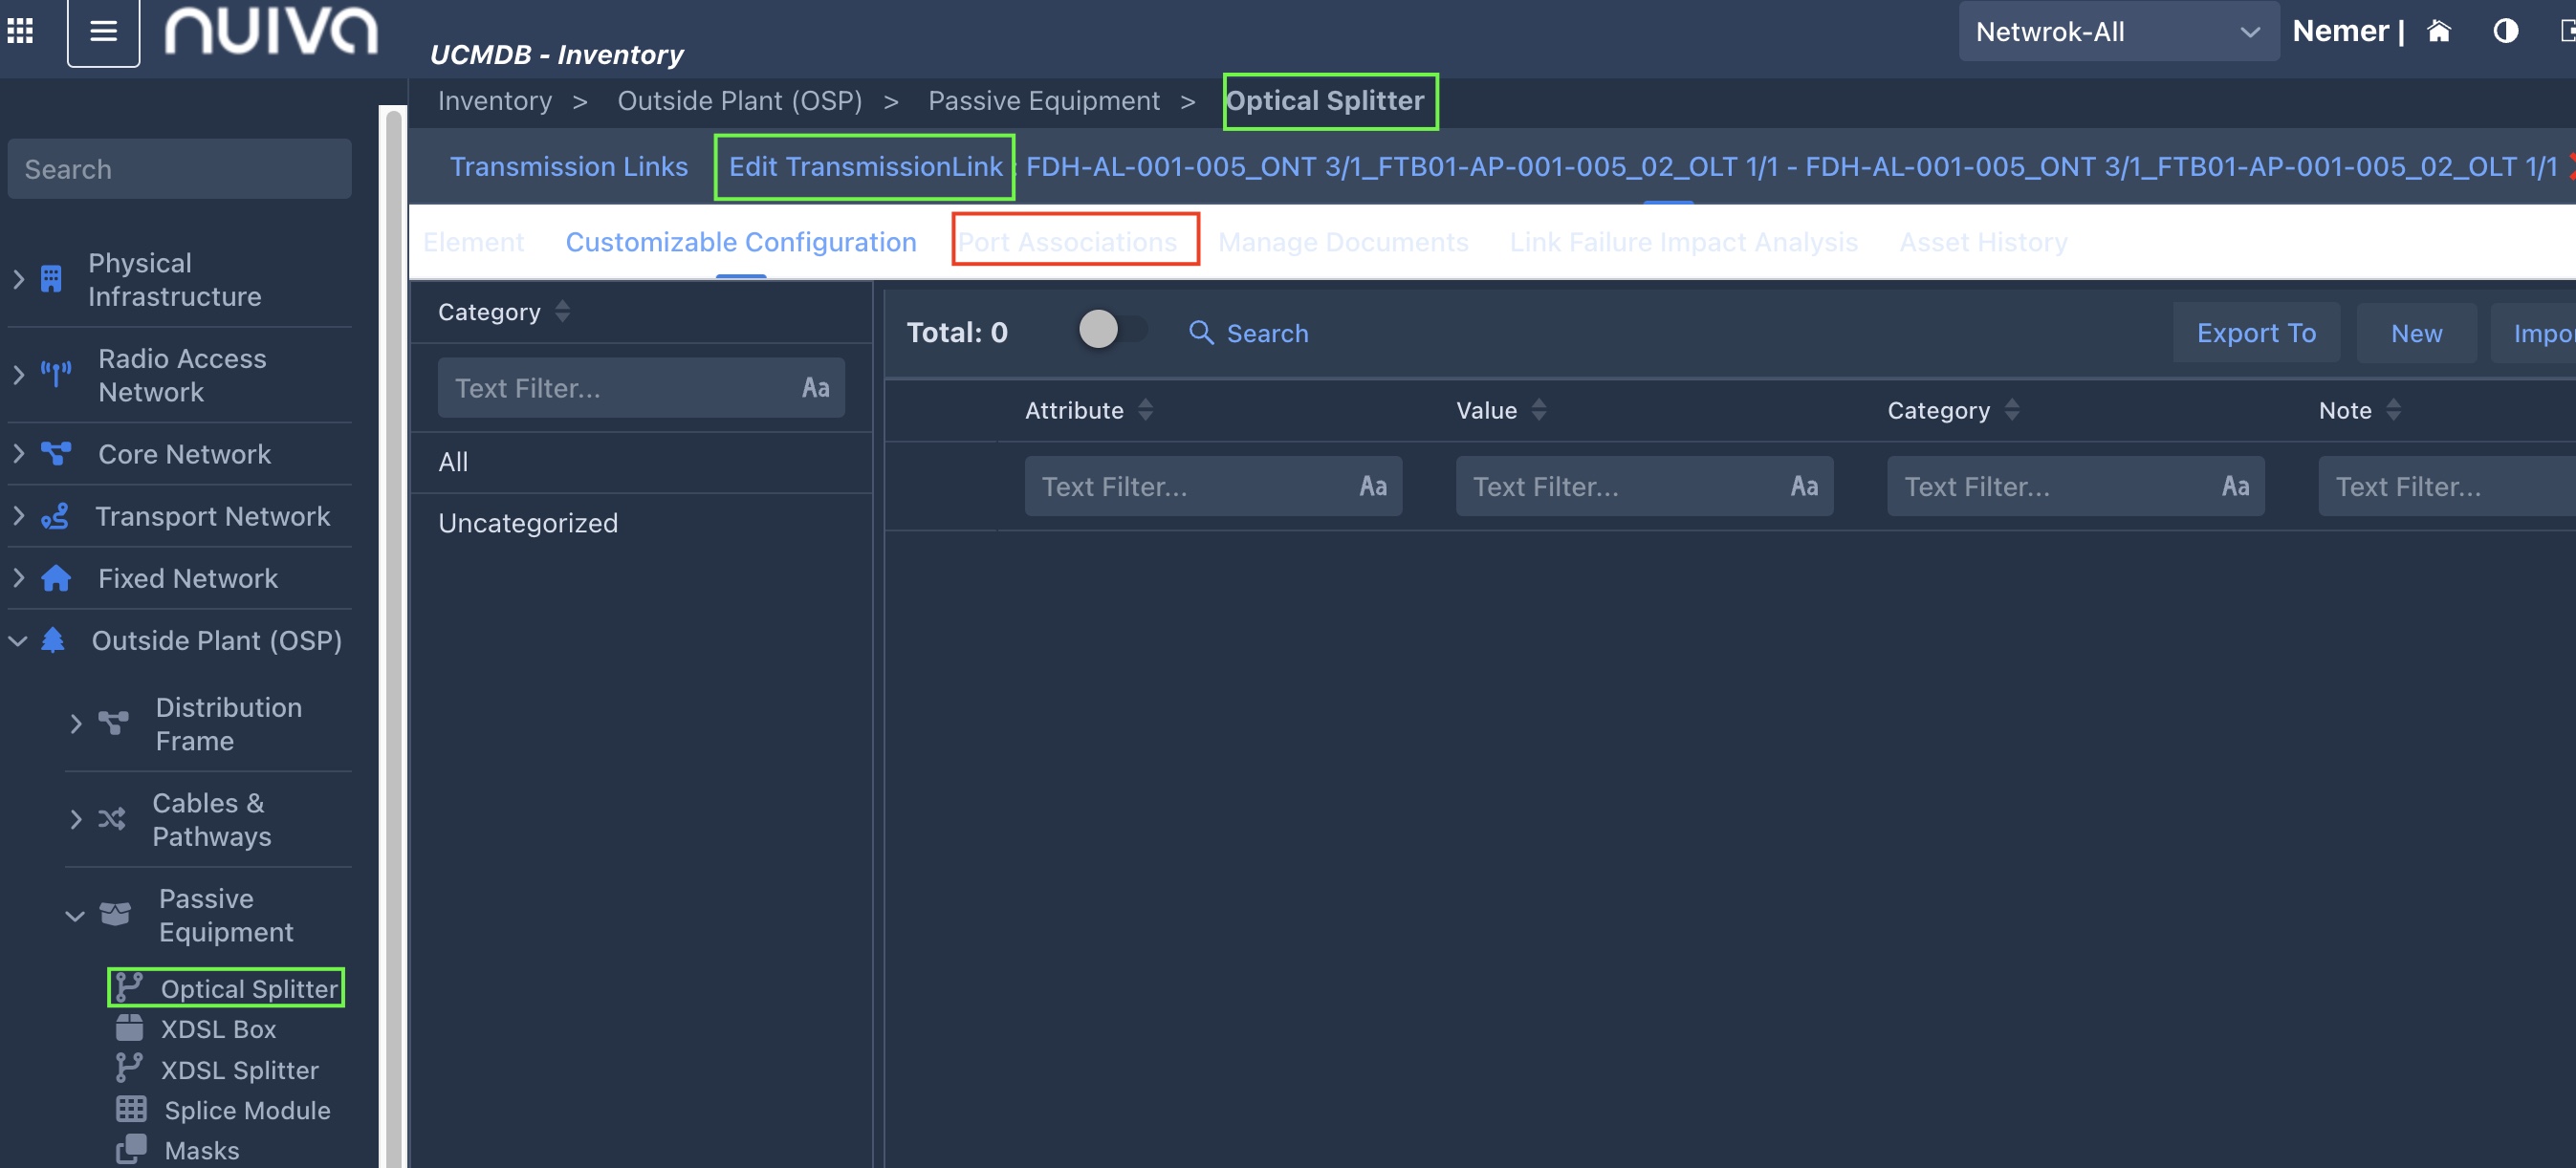Click the XDSL Box icon
Screen dimensions: 2576x1168
(130, 1028)
